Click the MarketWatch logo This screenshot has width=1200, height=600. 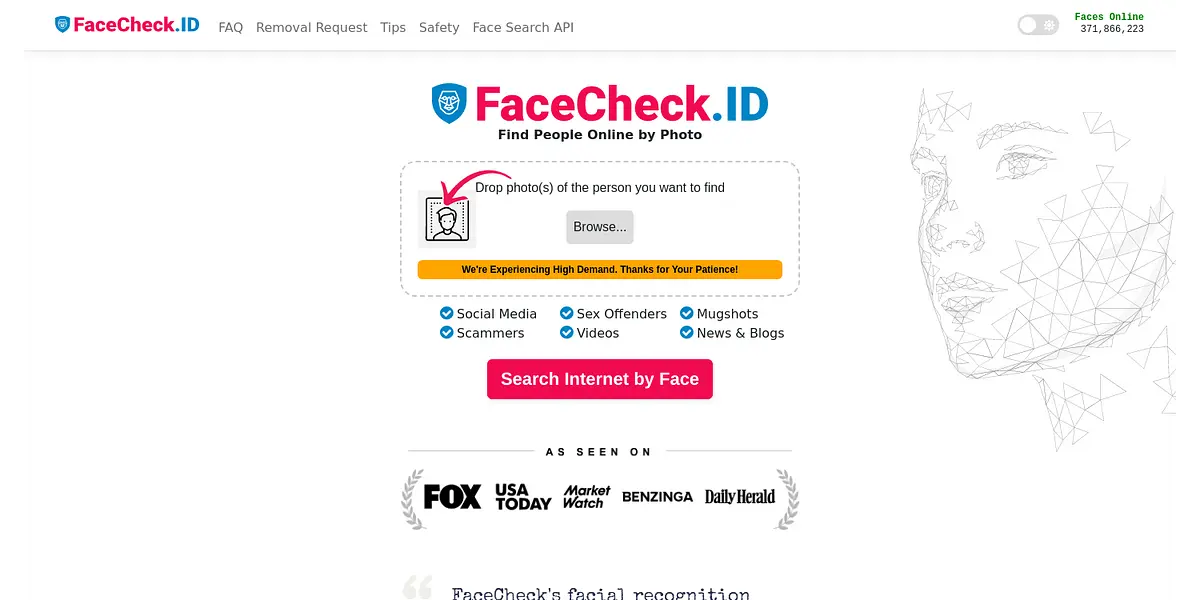(587, 497)
